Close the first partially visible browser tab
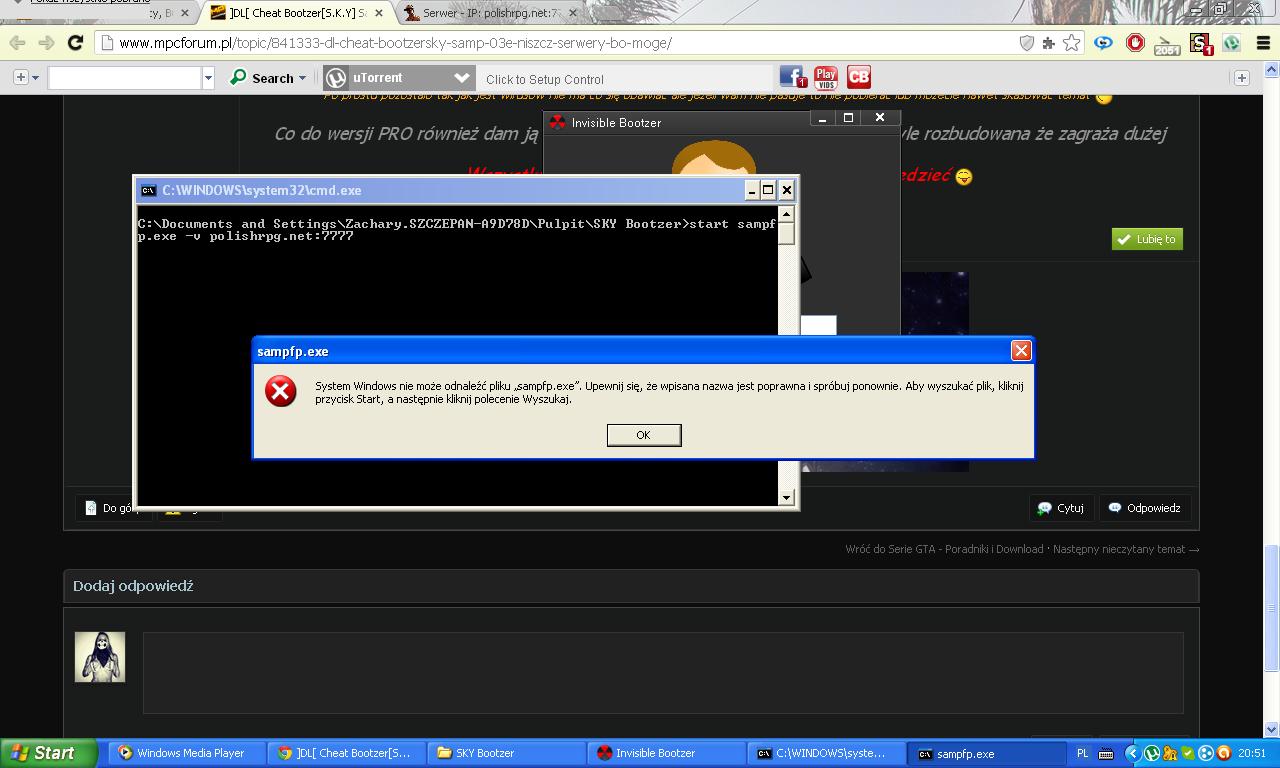Viewport: 1280px width, 768px height. (185, 13)
